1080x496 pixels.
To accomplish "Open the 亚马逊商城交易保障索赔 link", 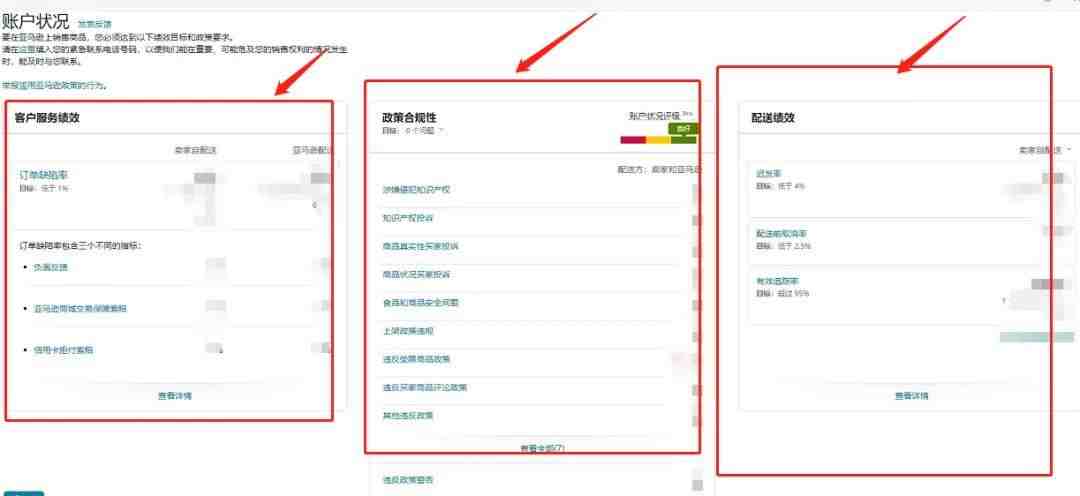I will point(80,309).
